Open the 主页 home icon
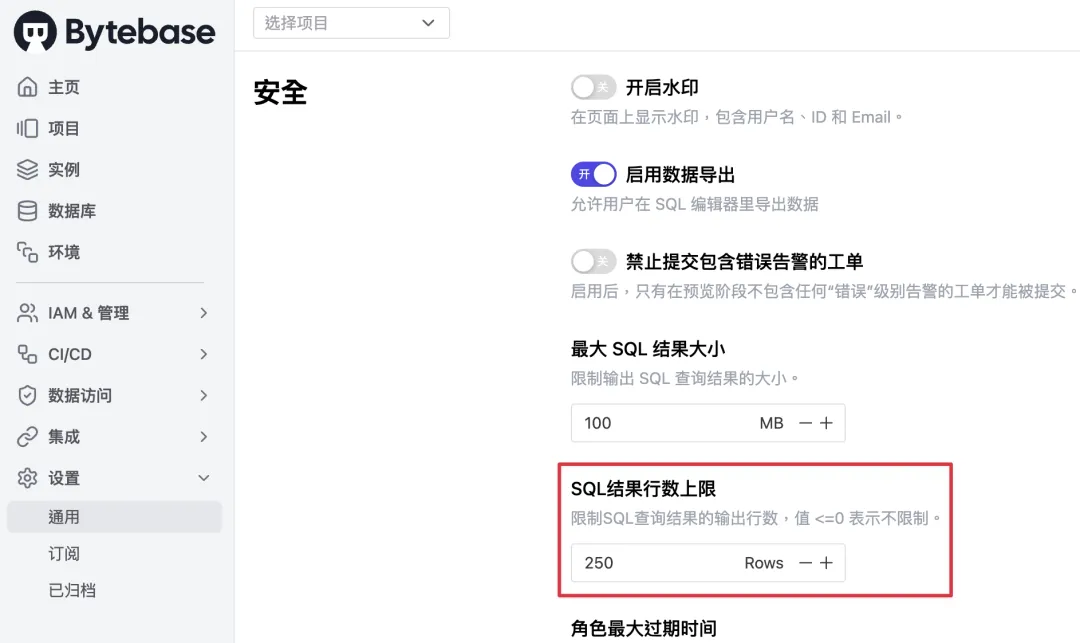Image resolution: width=1080 pixels, height=643 pixels. (x=28, y=87)
